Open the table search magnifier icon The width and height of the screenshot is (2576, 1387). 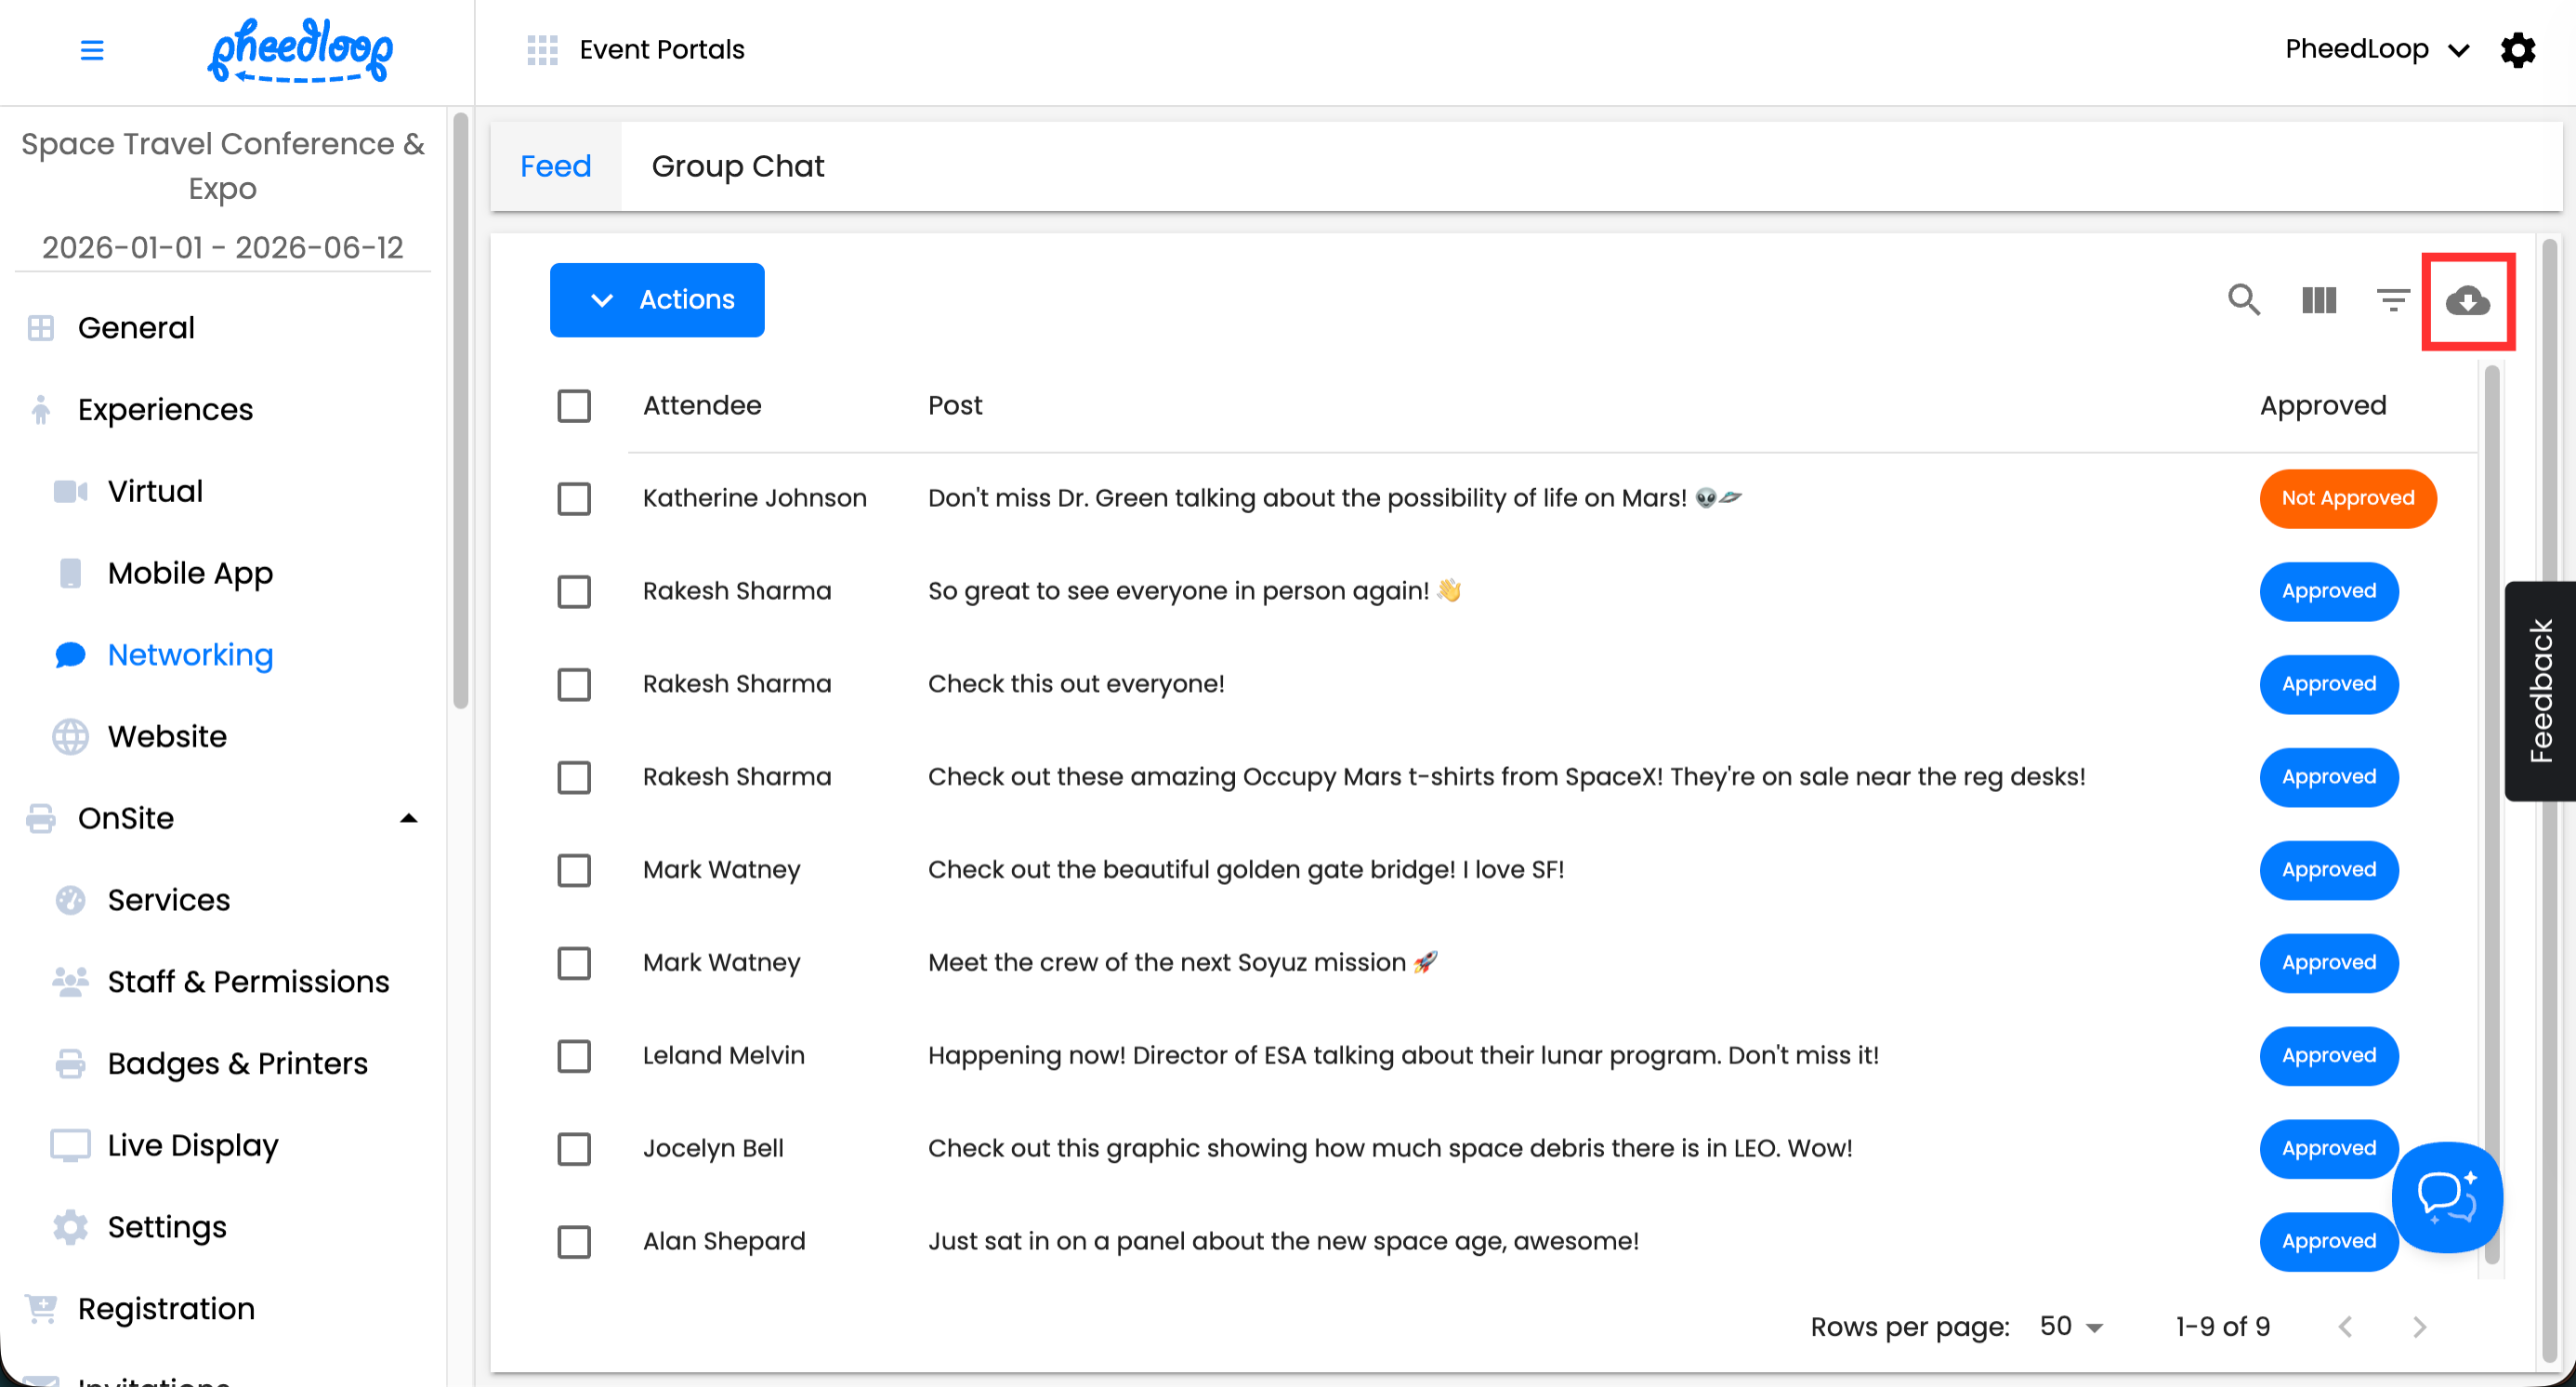(2243, 300)
